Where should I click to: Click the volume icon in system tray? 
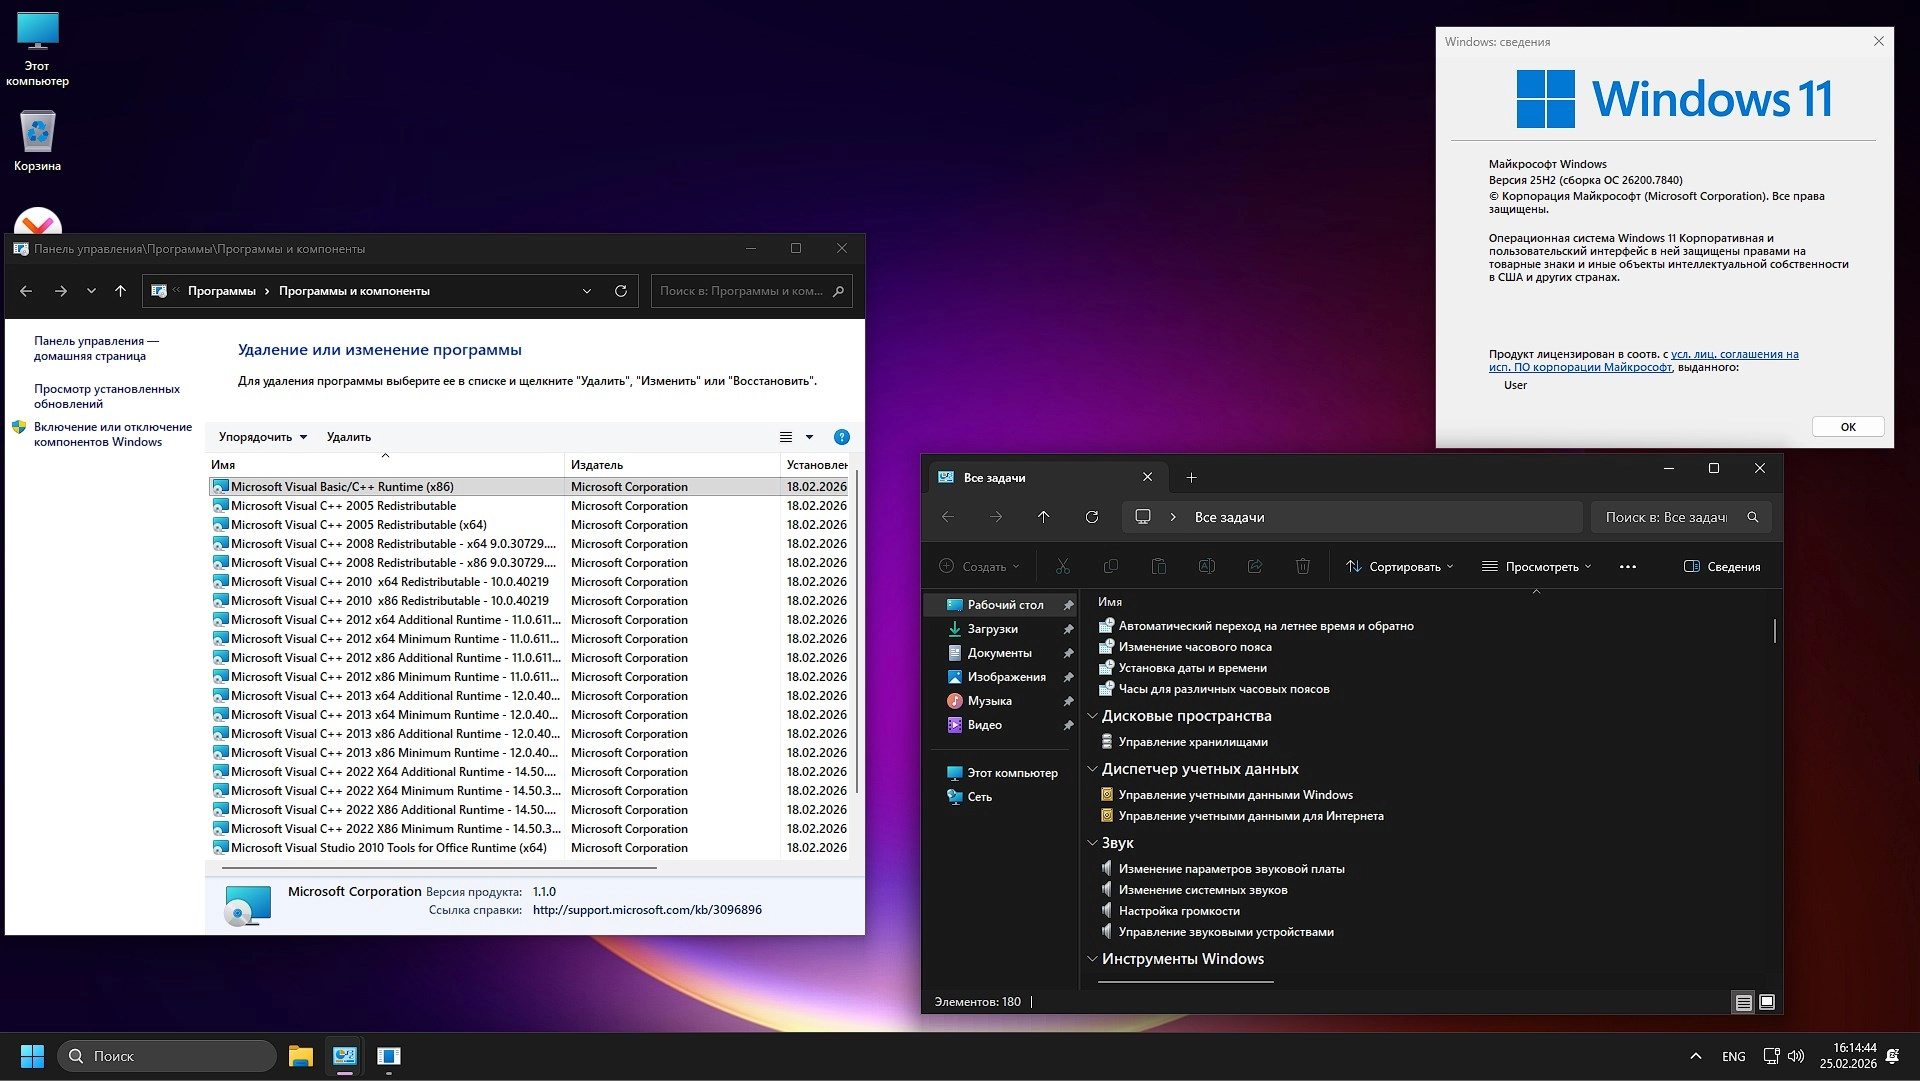pyautogui.click(x=1796, y=1056)
